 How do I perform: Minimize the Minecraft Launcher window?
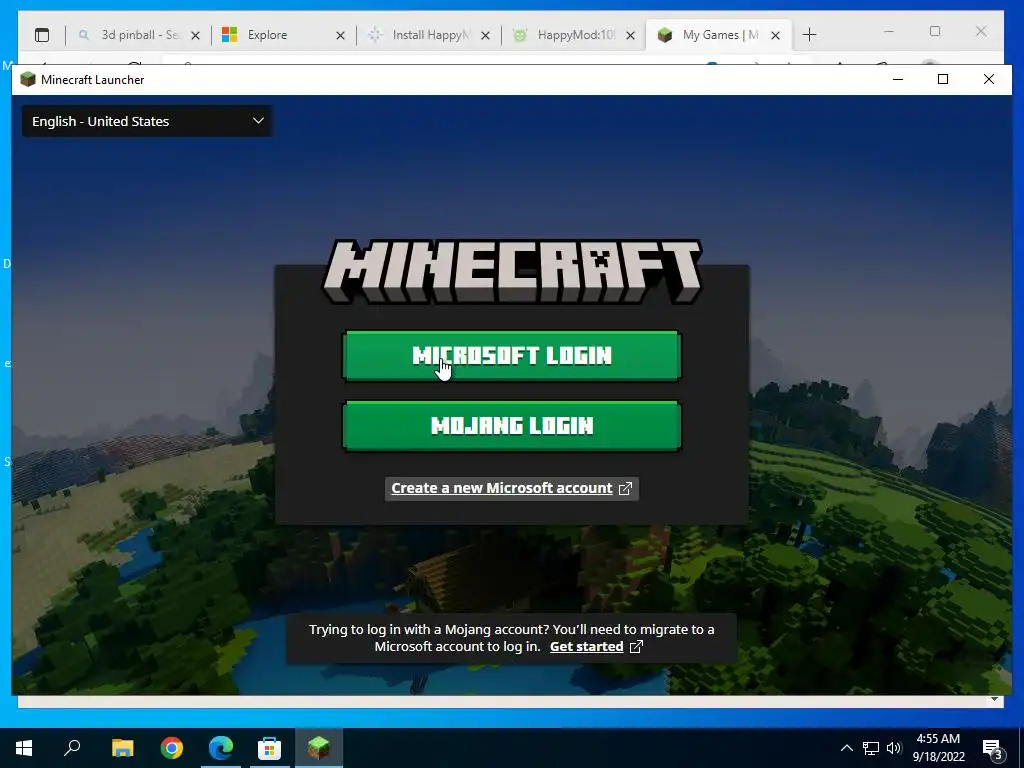click(x=898, y=79)
